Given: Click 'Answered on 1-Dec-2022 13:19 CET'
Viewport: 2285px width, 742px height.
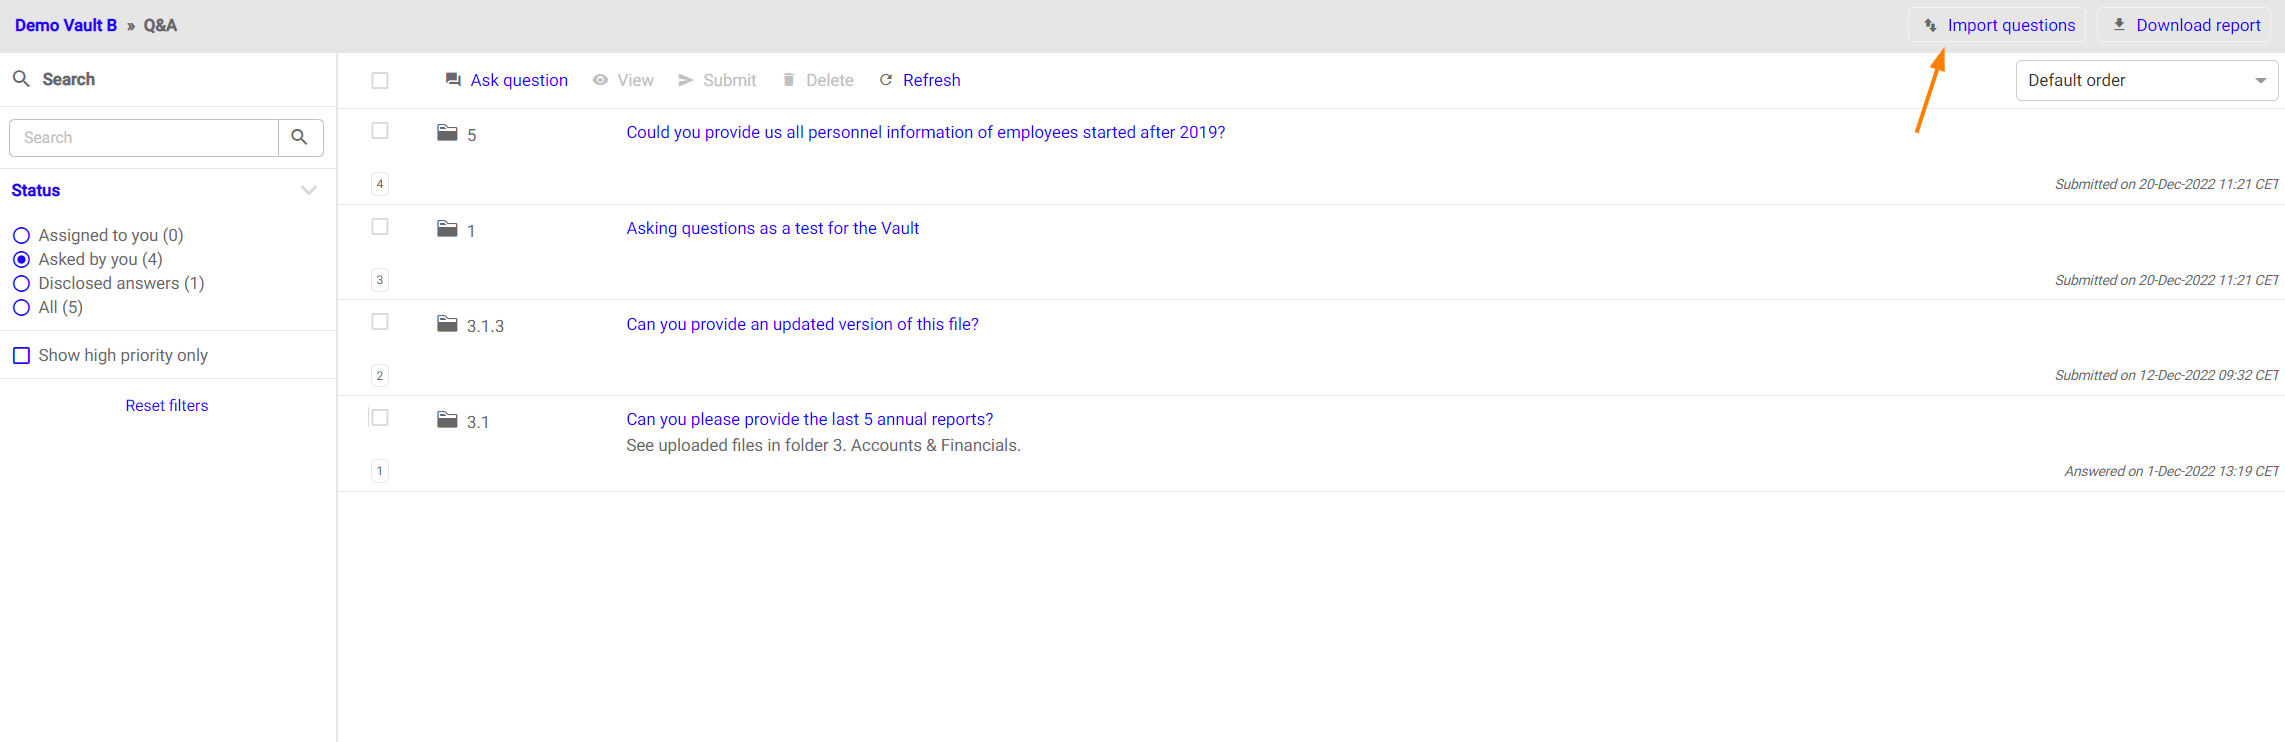Looking at the screenshot, I should (2172, 471).
